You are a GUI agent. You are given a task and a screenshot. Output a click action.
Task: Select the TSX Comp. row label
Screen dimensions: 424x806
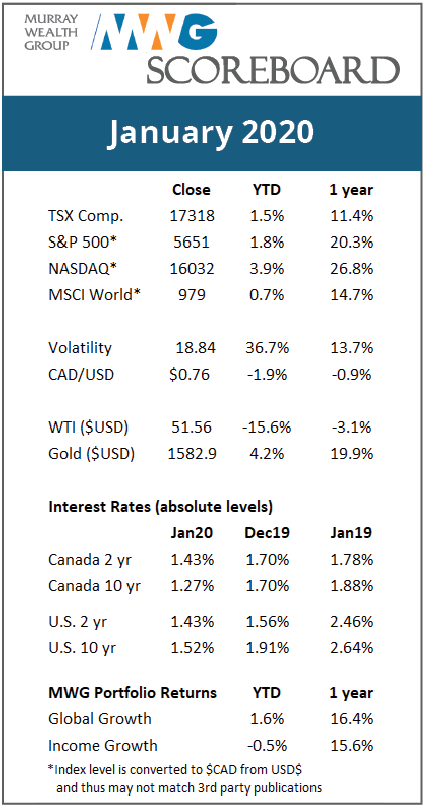(86, 216)
